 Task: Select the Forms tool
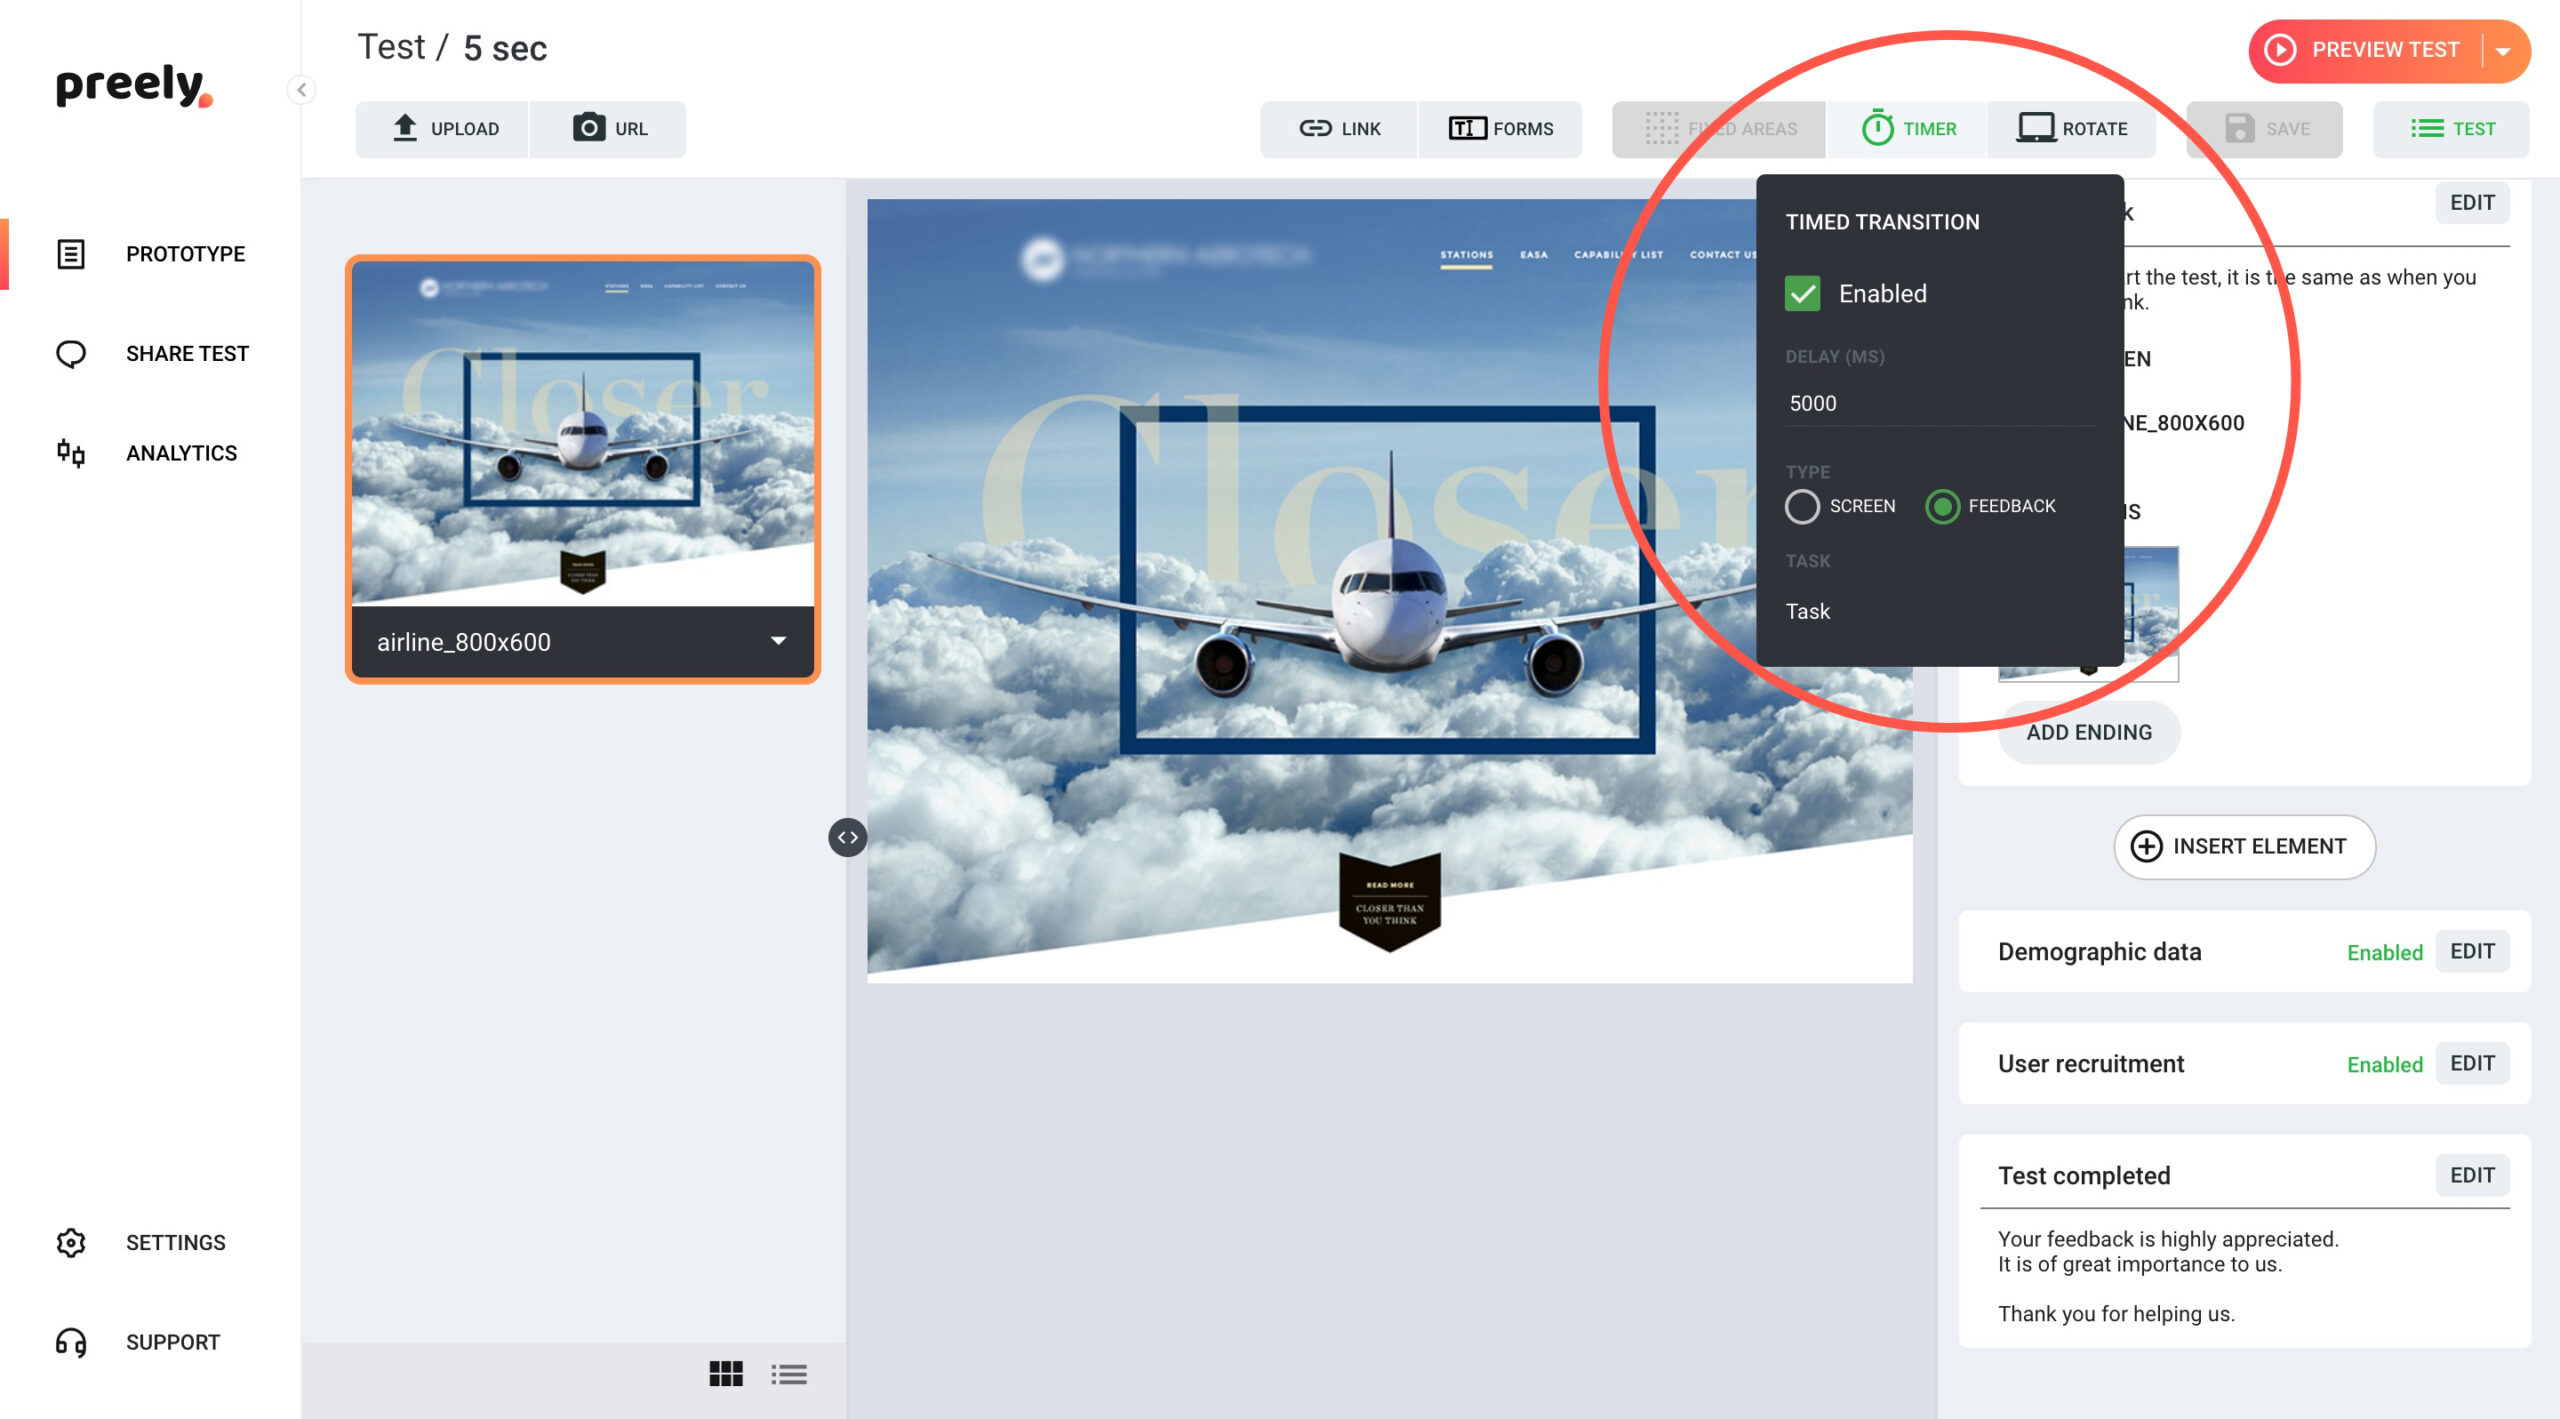tap(1500, 129)
